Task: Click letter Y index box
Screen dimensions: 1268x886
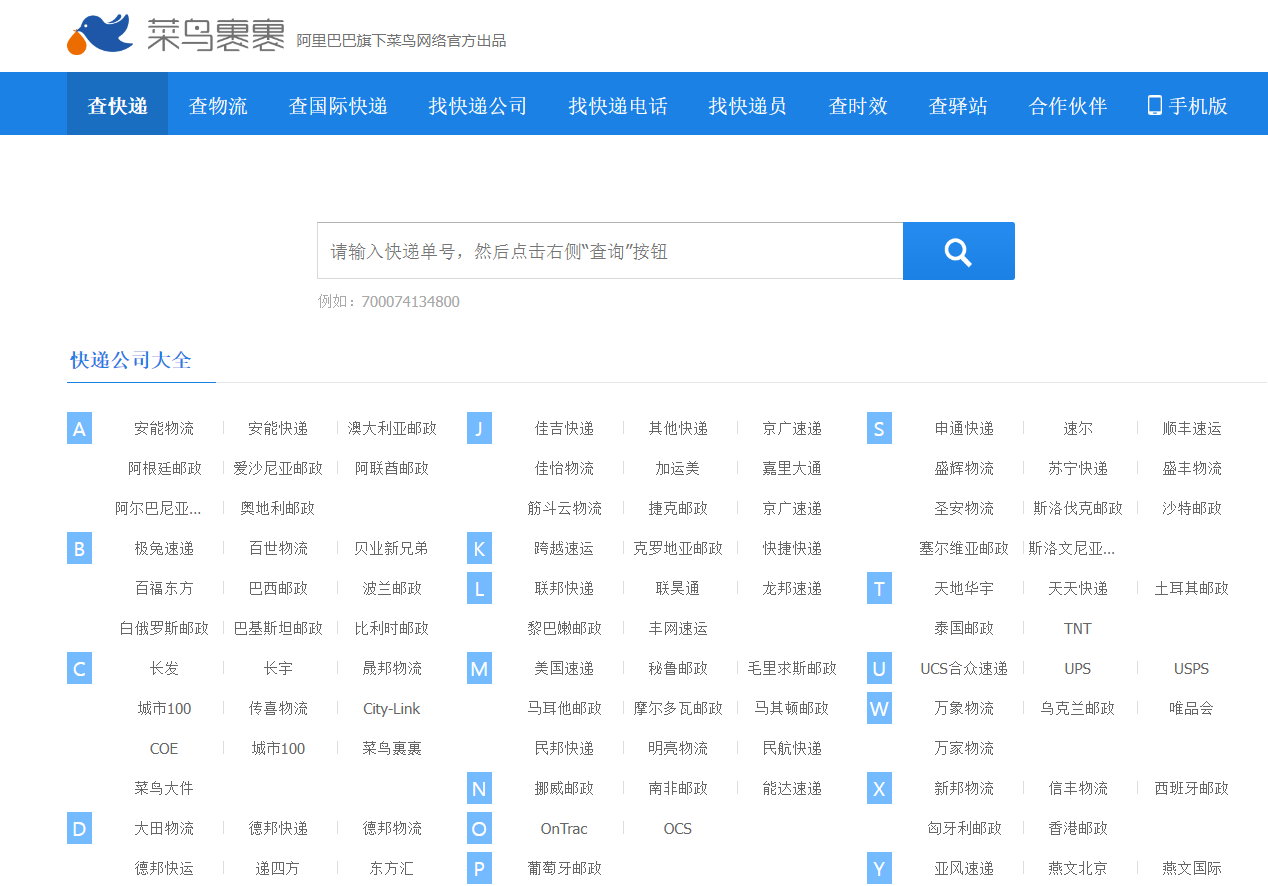Action: tap(879, 868)
